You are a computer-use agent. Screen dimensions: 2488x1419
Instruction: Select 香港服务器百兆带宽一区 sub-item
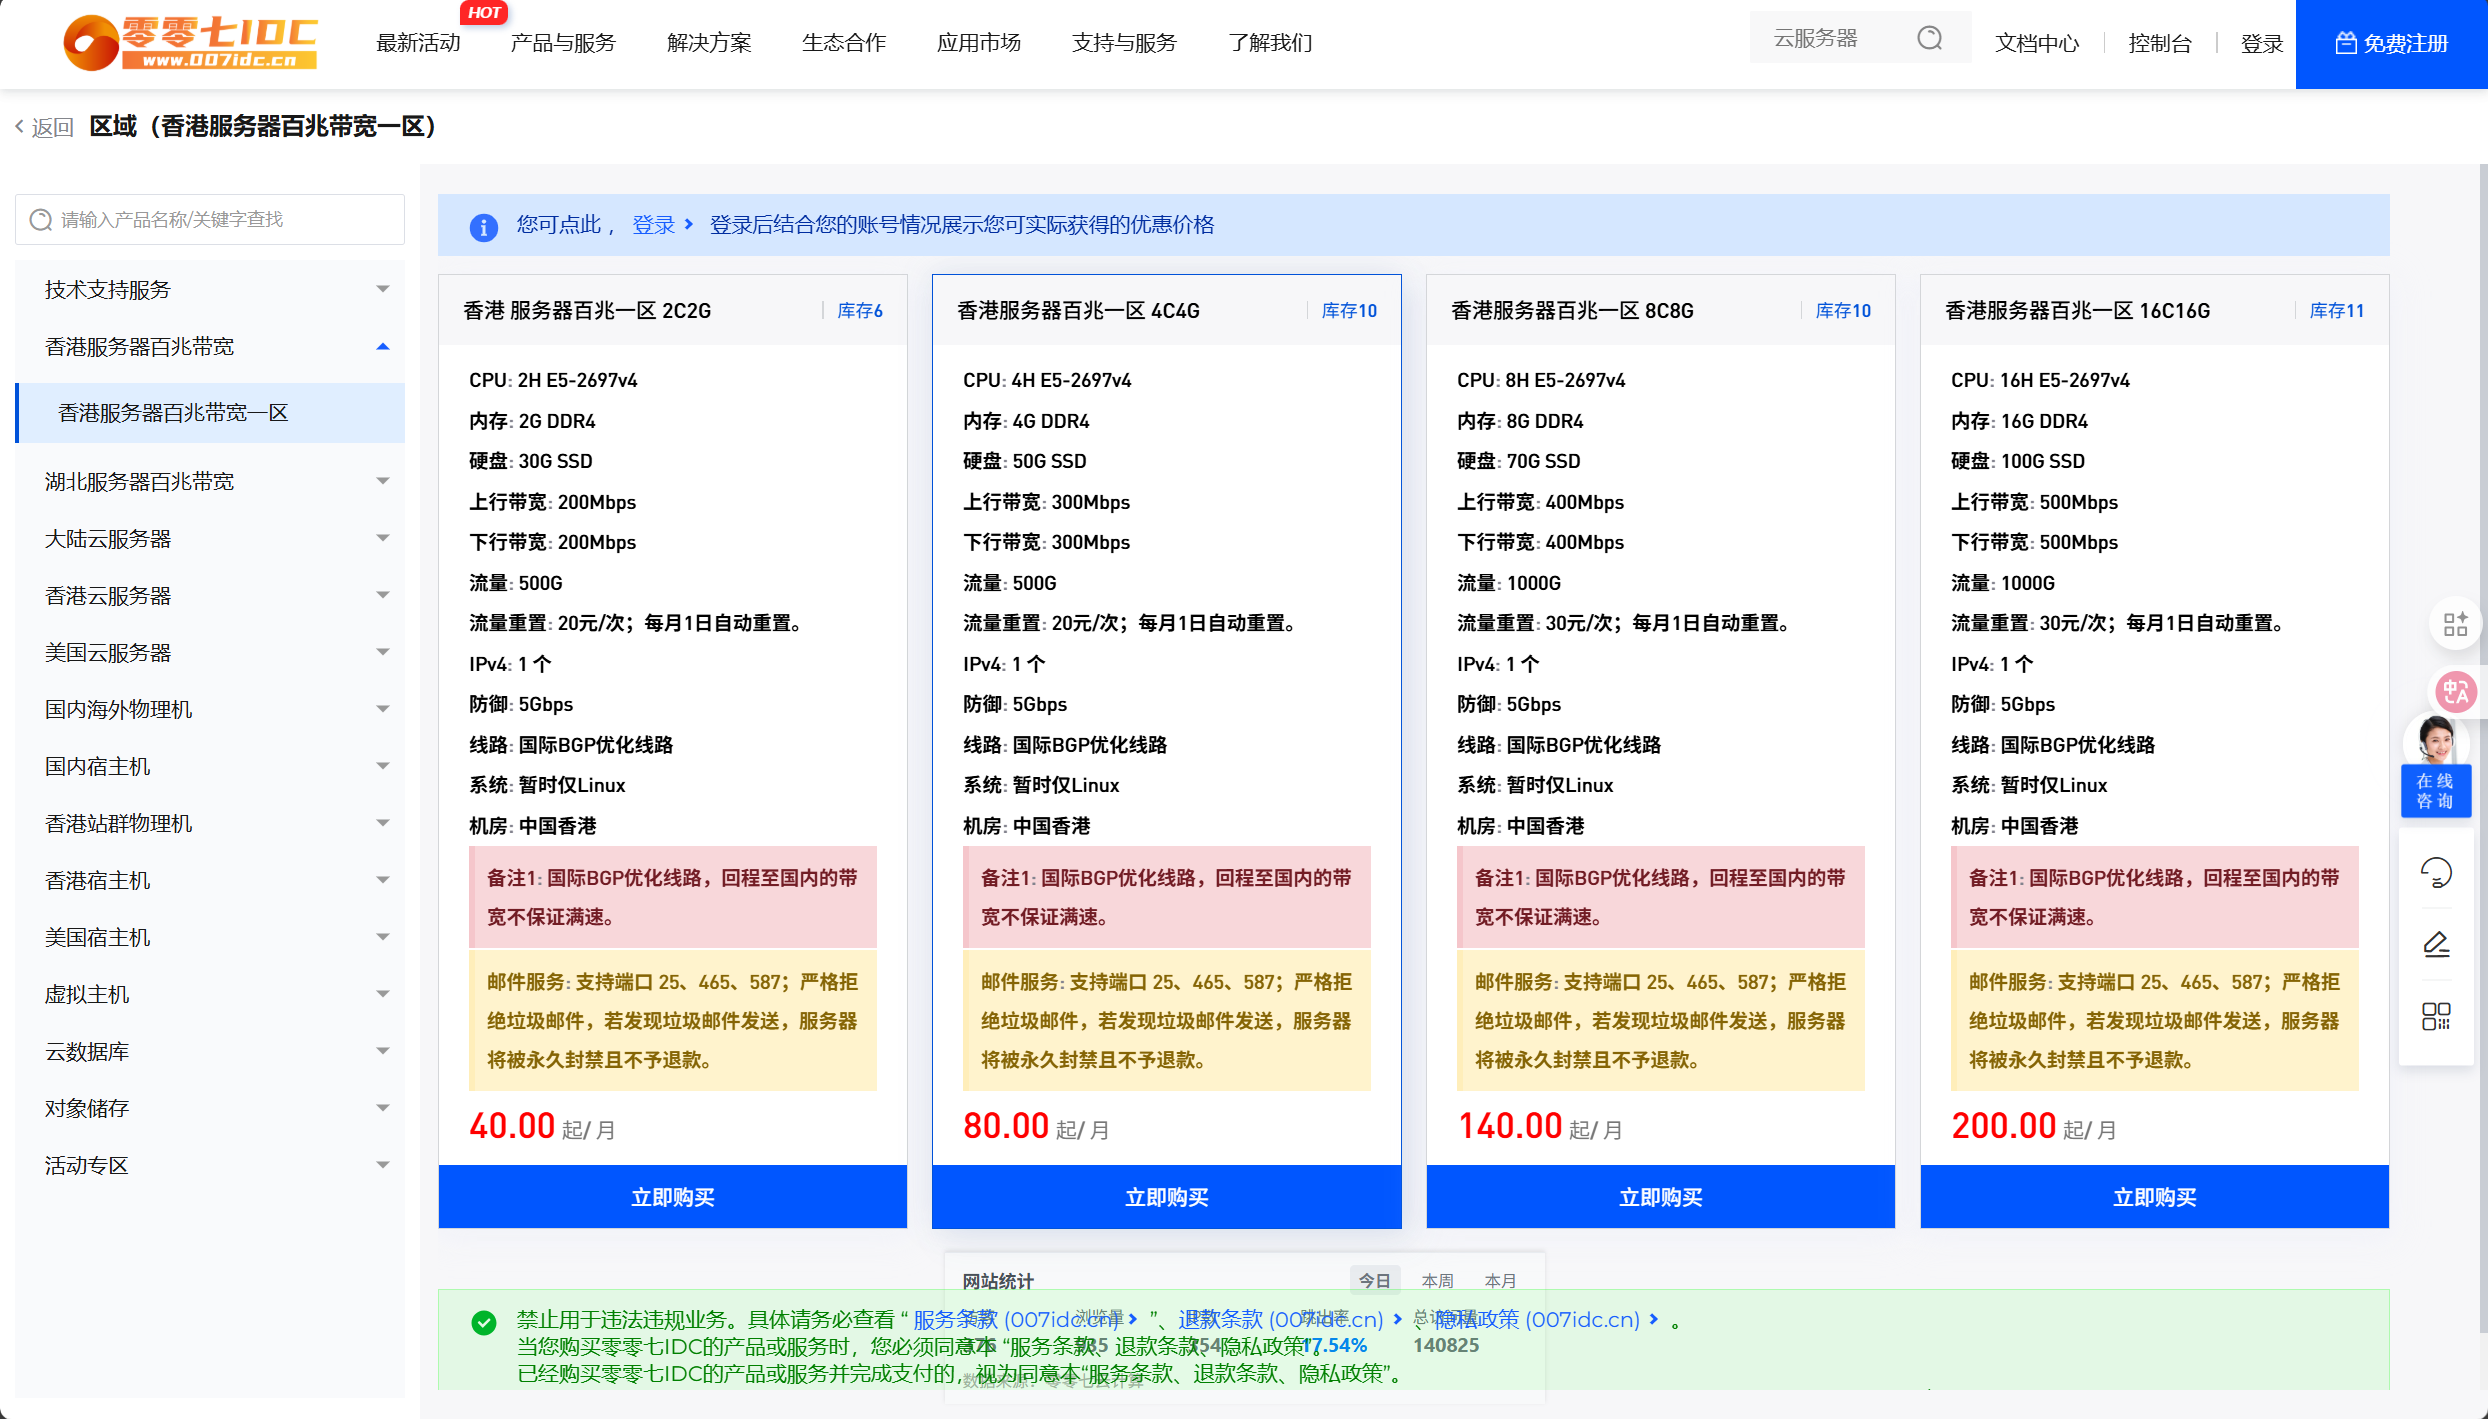click(x=210, y=413)
